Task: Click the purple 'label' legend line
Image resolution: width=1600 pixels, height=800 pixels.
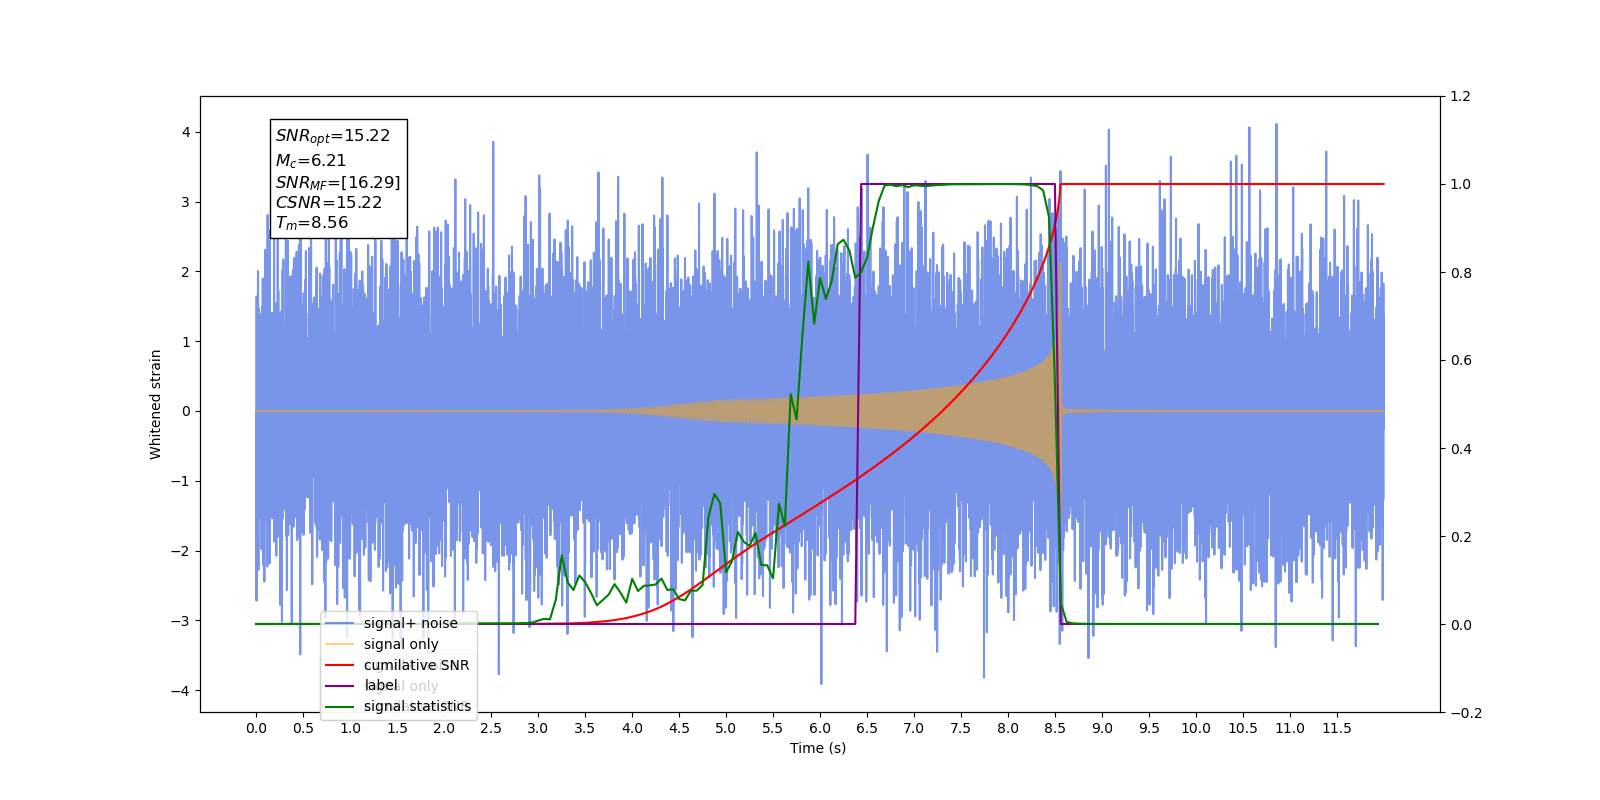Action: (340, 686)
